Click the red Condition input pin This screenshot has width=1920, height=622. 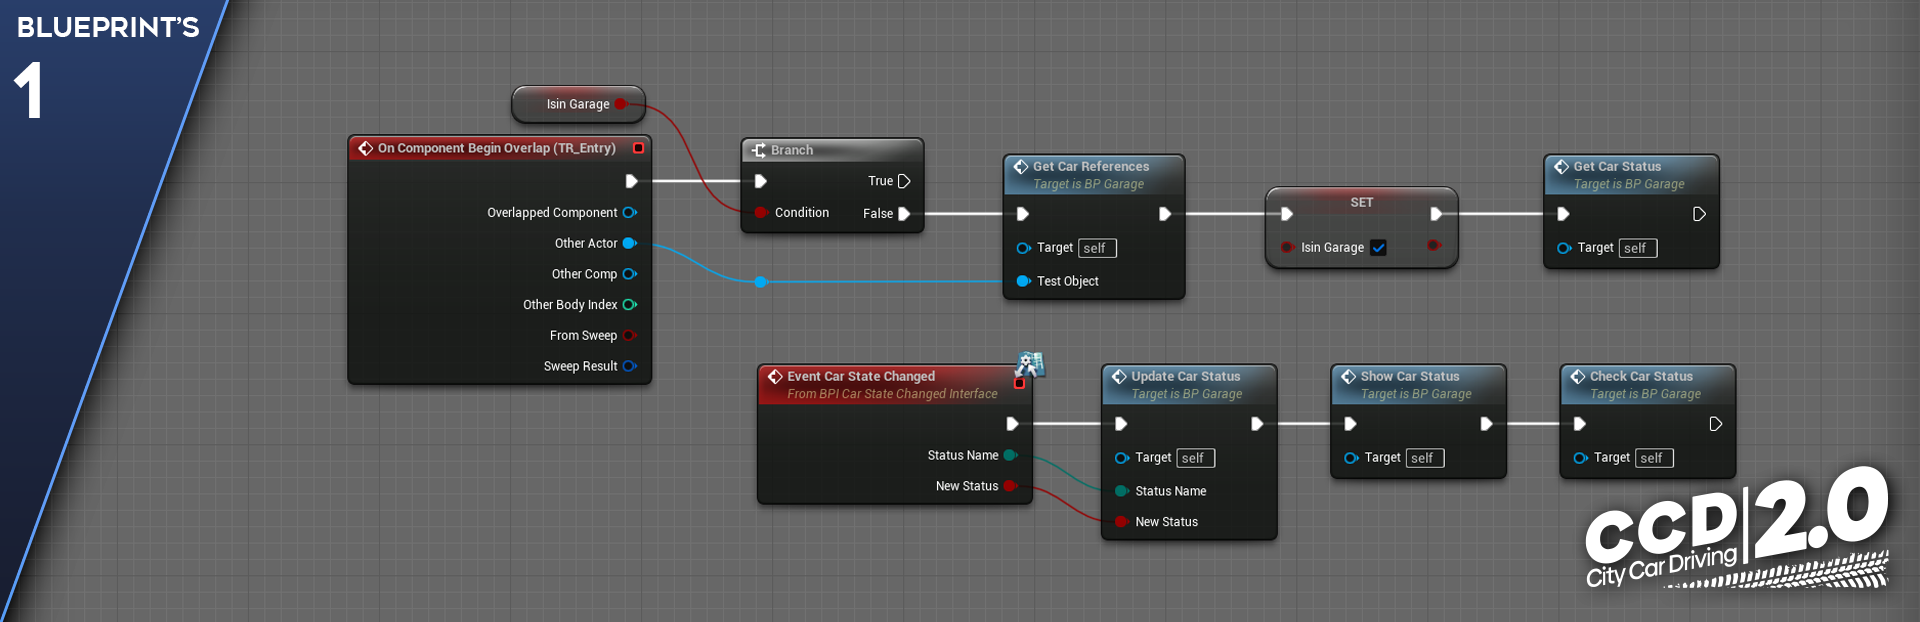pyautogui.click(x=761, y=212)
